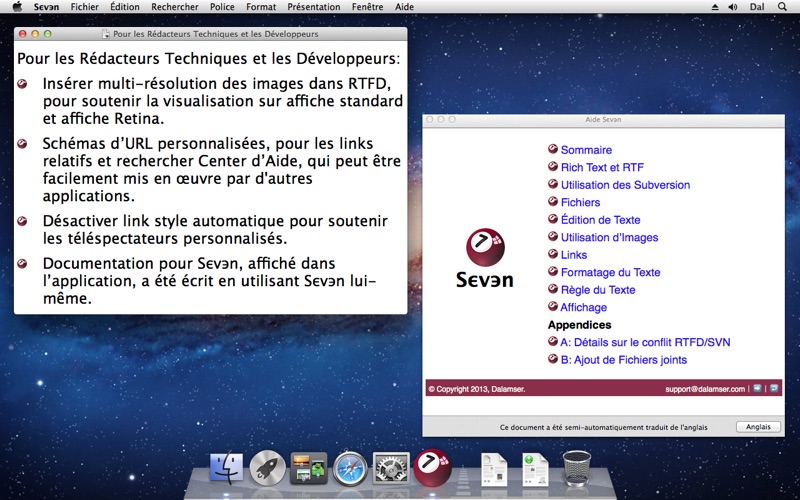Open the Links help topic
Screen dimensions: 800x500
pyautogui.click(x=573, y=255)
